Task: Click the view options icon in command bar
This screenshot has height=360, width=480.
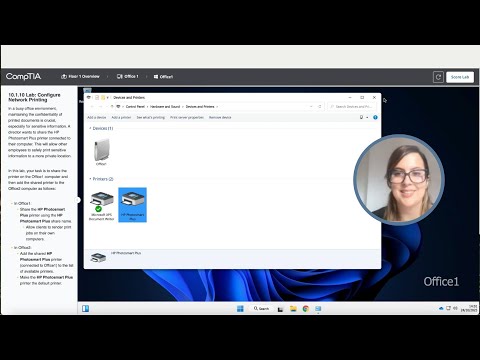Action: (x=361, y=117)
